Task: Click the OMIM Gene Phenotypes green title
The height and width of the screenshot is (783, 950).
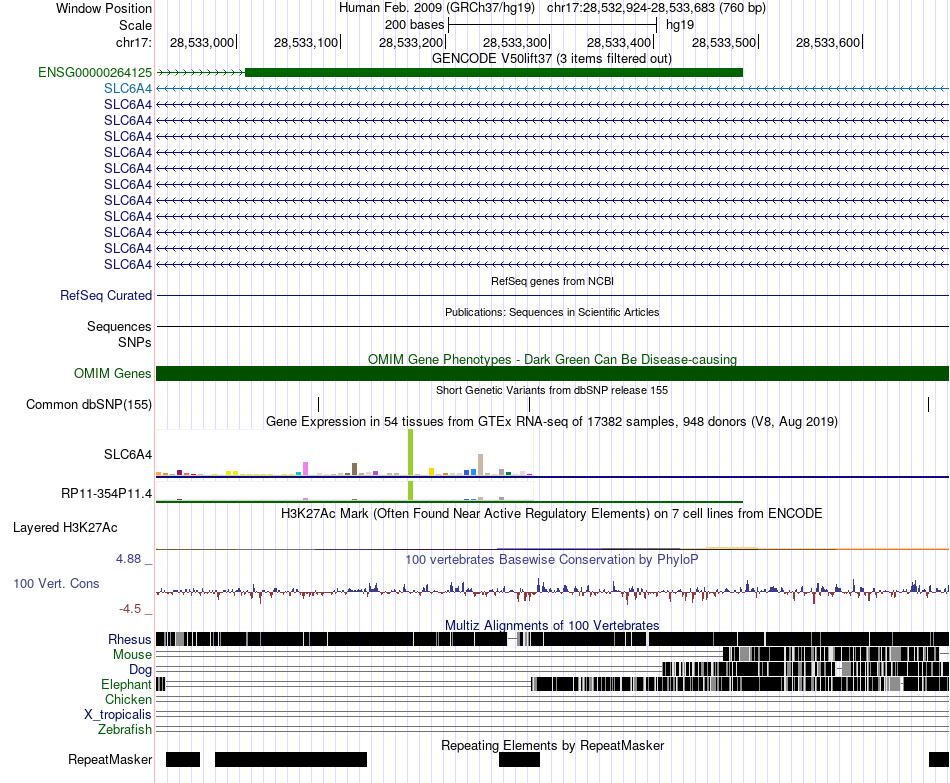Action: (x=552, y=359)
